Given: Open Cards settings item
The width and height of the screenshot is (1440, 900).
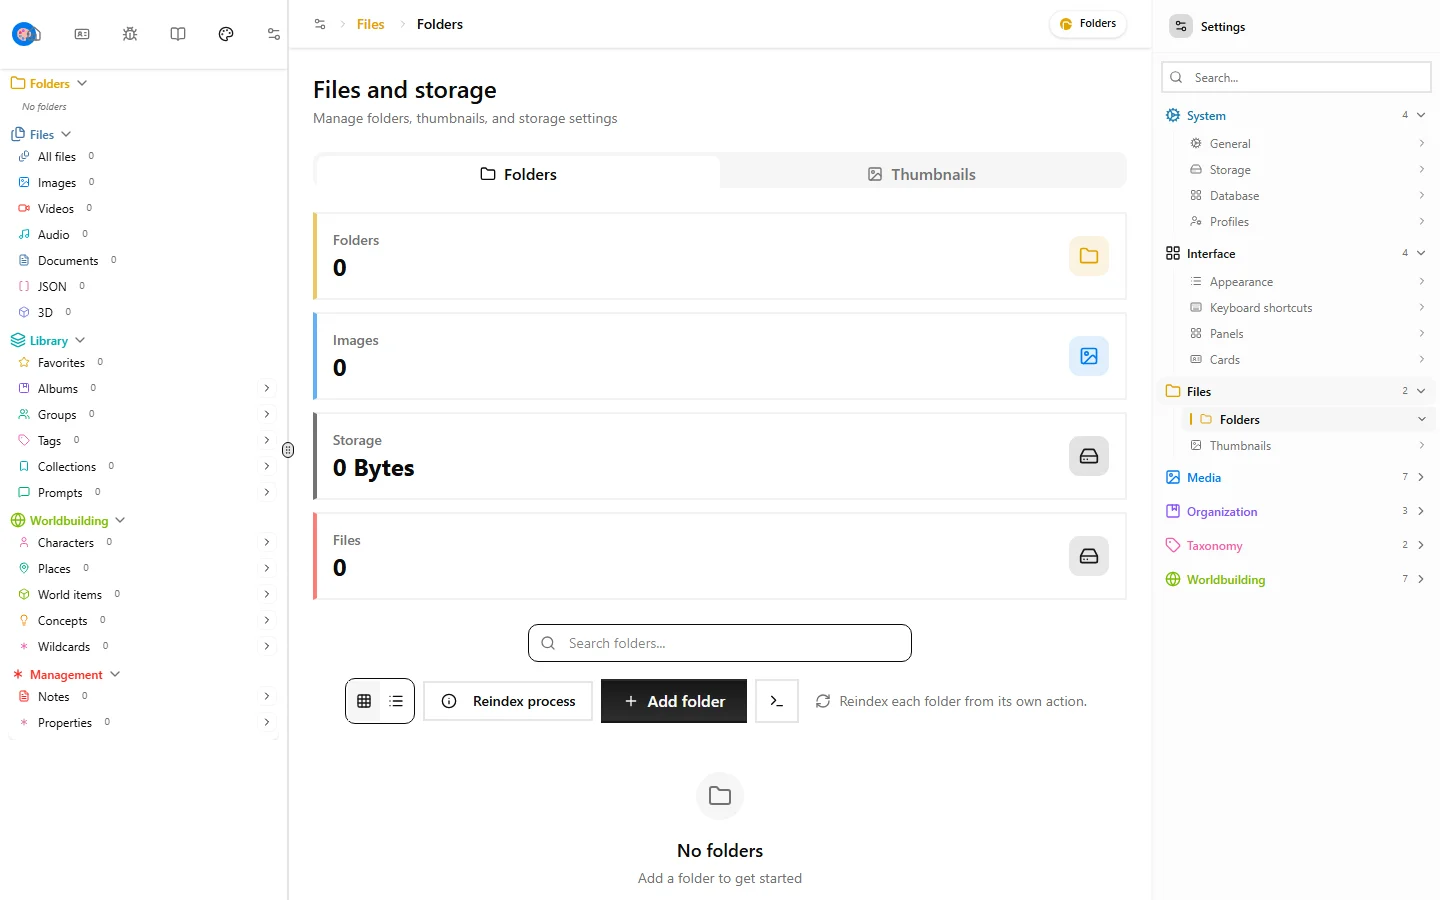Looking at the screenshot, I should (x=1307, y=360).
